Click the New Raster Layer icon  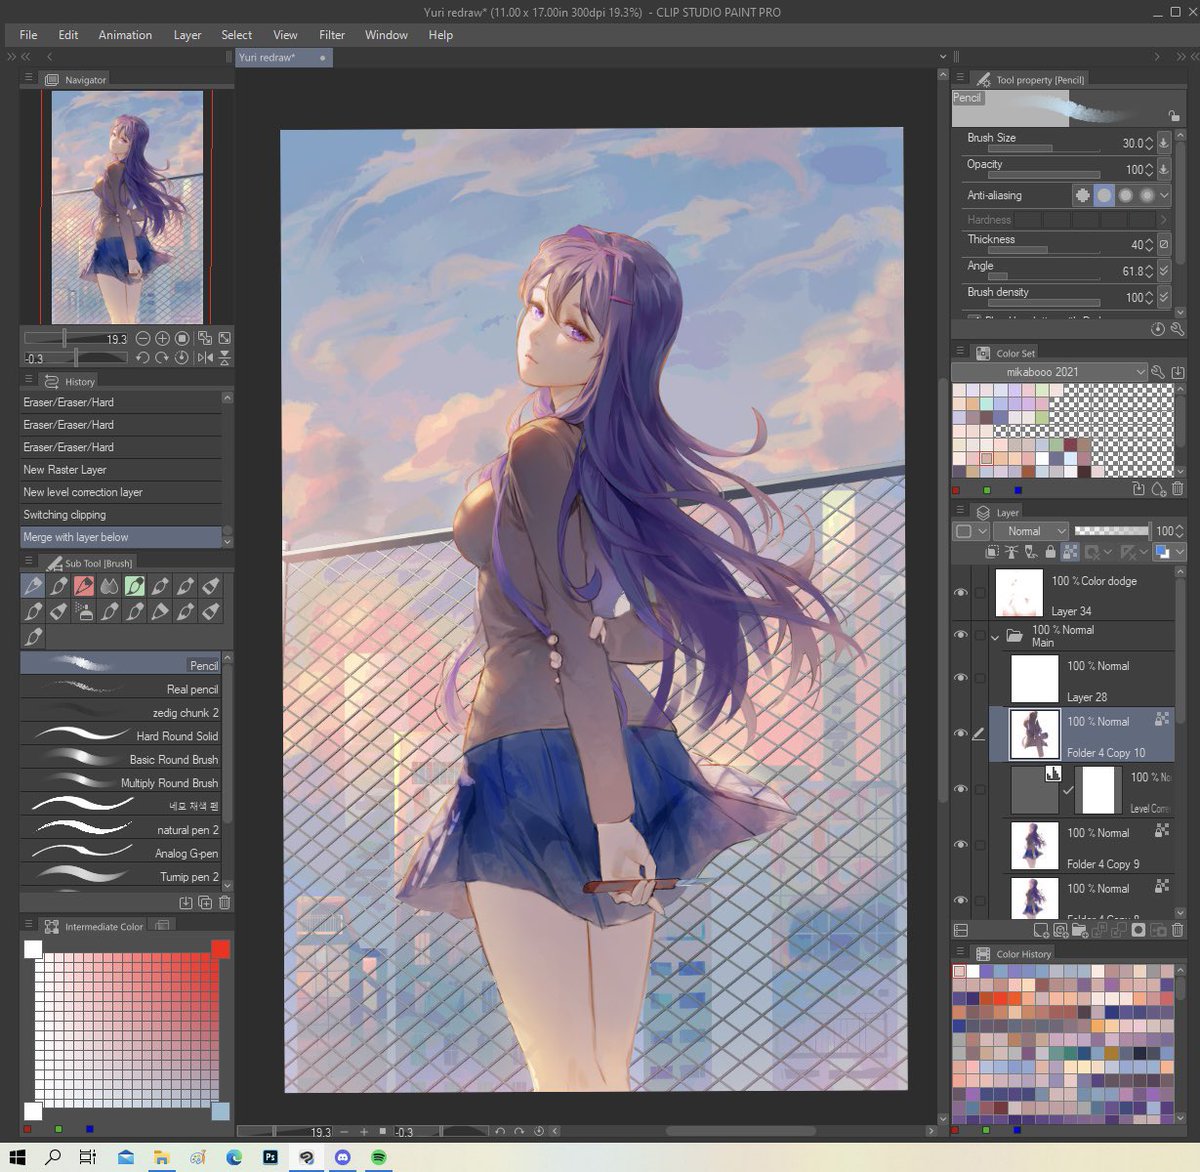pyautogui.click(x=1040, y=931)
